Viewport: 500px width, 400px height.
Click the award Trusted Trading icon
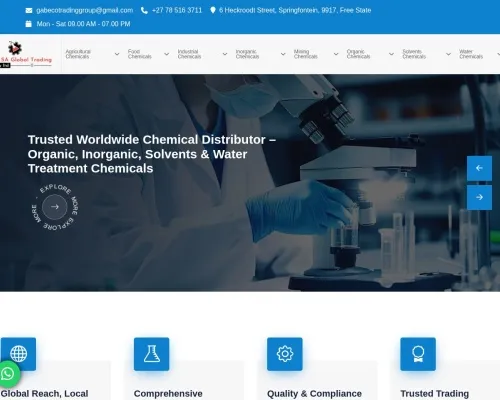[x=418, y=354]
